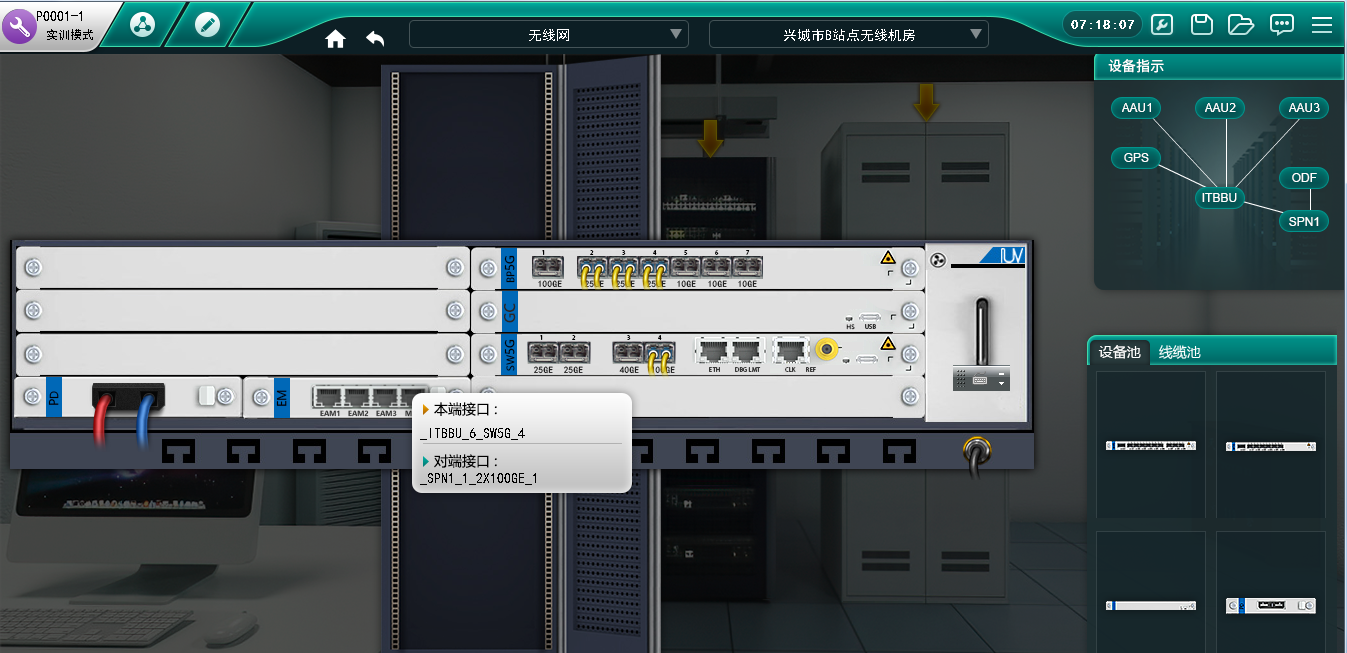The image size is (1347, 653).
Task: Open the hamburger menu icon
Action: point(1322,25)
